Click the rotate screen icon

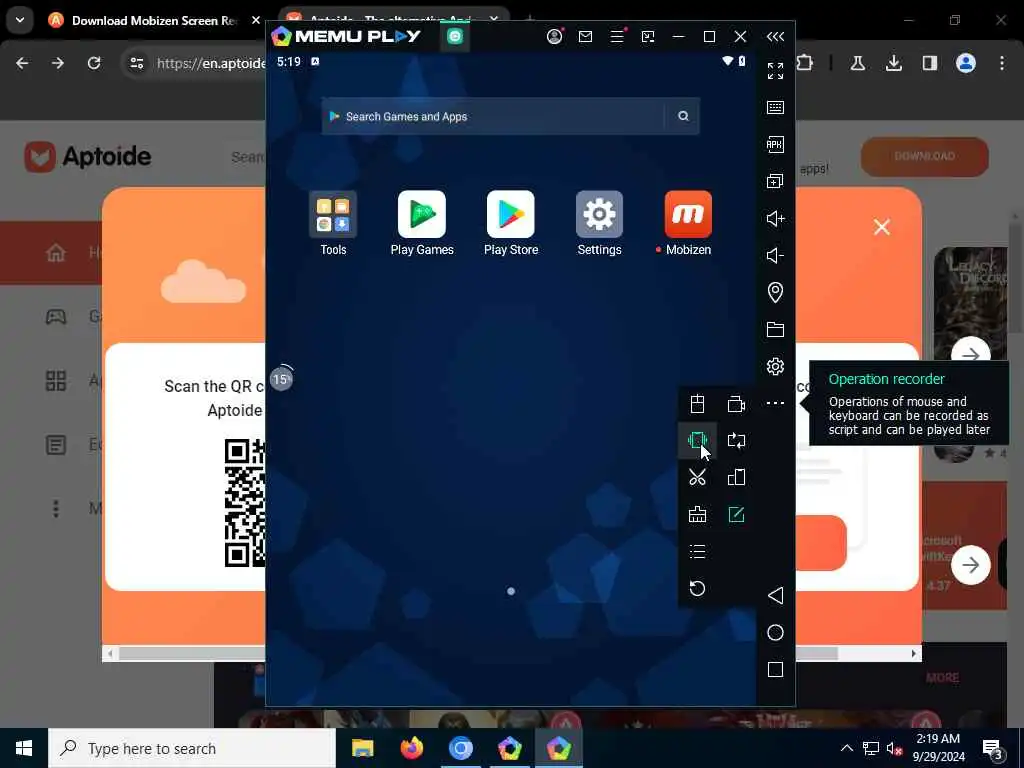coord(737,441)
